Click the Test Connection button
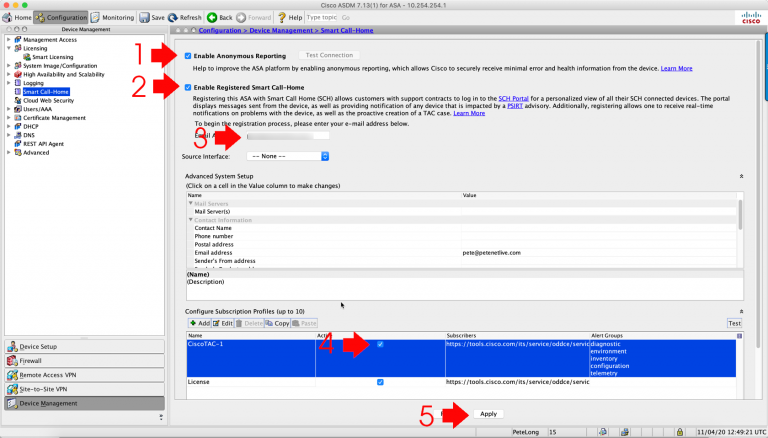 click(x=329, y=55)
